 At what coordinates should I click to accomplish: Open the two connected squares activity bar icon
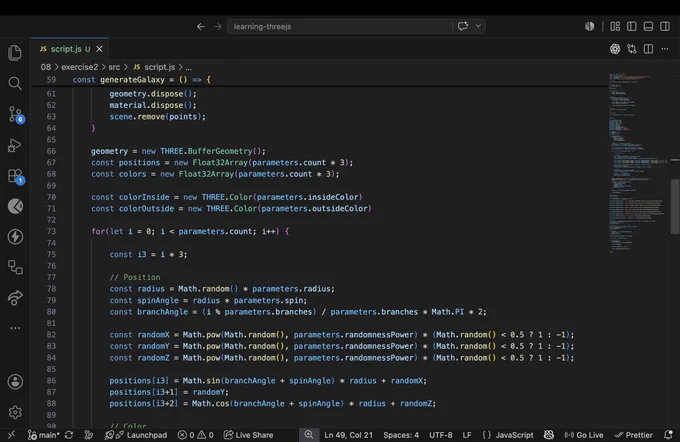(15, 267)
